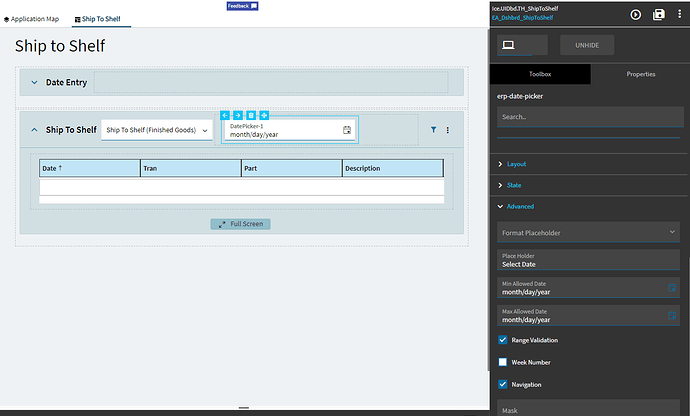The height and width of the screenshot is (416, 690).
Task: Click the Part column header
Action: click(292, 168)
